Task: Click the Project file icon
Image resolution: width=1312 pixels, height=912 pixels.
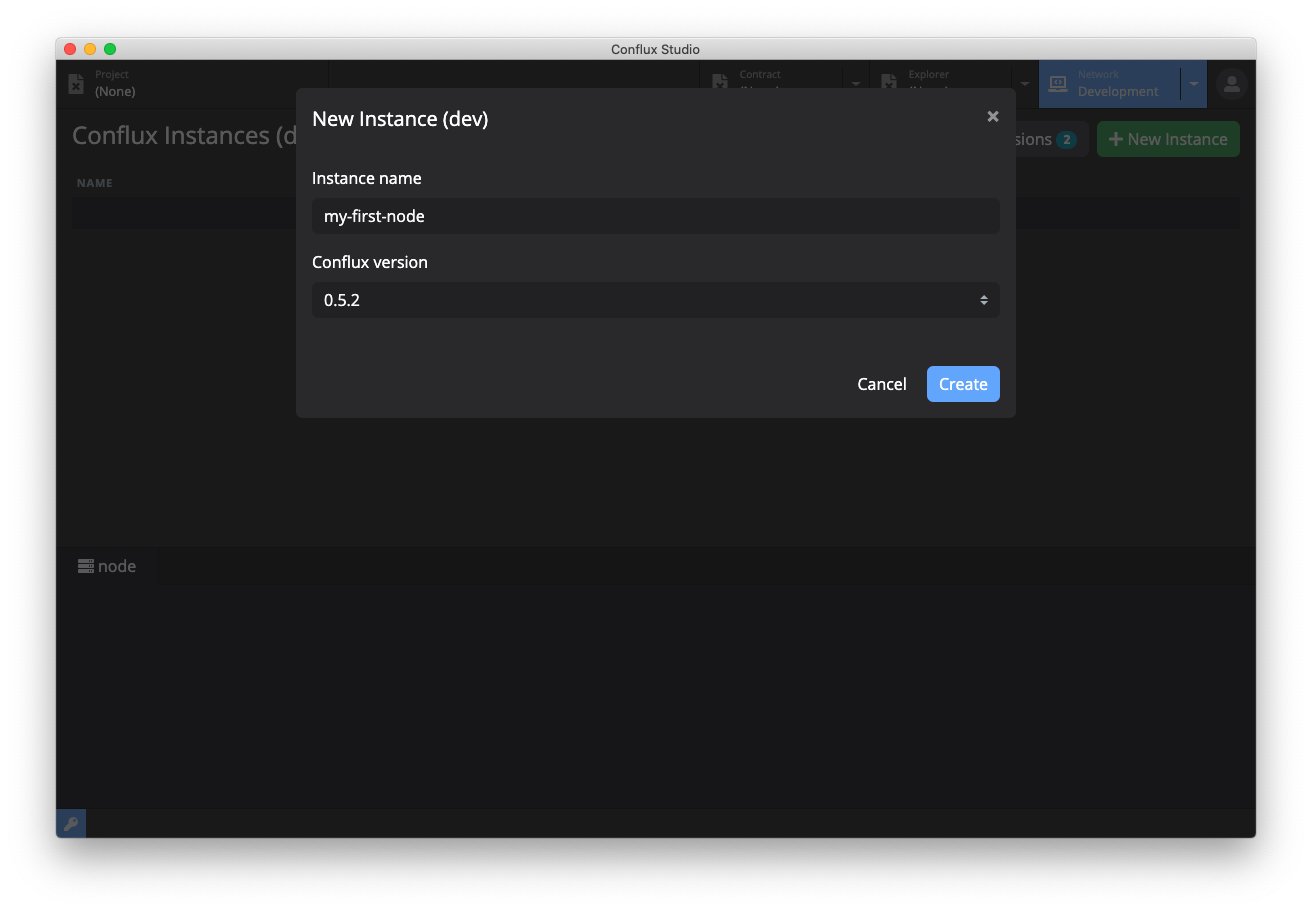Action: pos(76,84)
